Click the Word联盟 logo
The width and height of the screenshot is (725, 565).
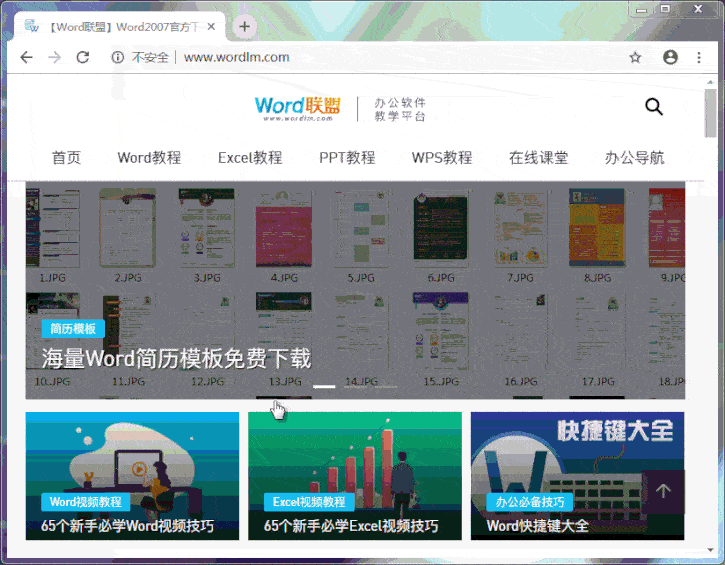(298, 109)
